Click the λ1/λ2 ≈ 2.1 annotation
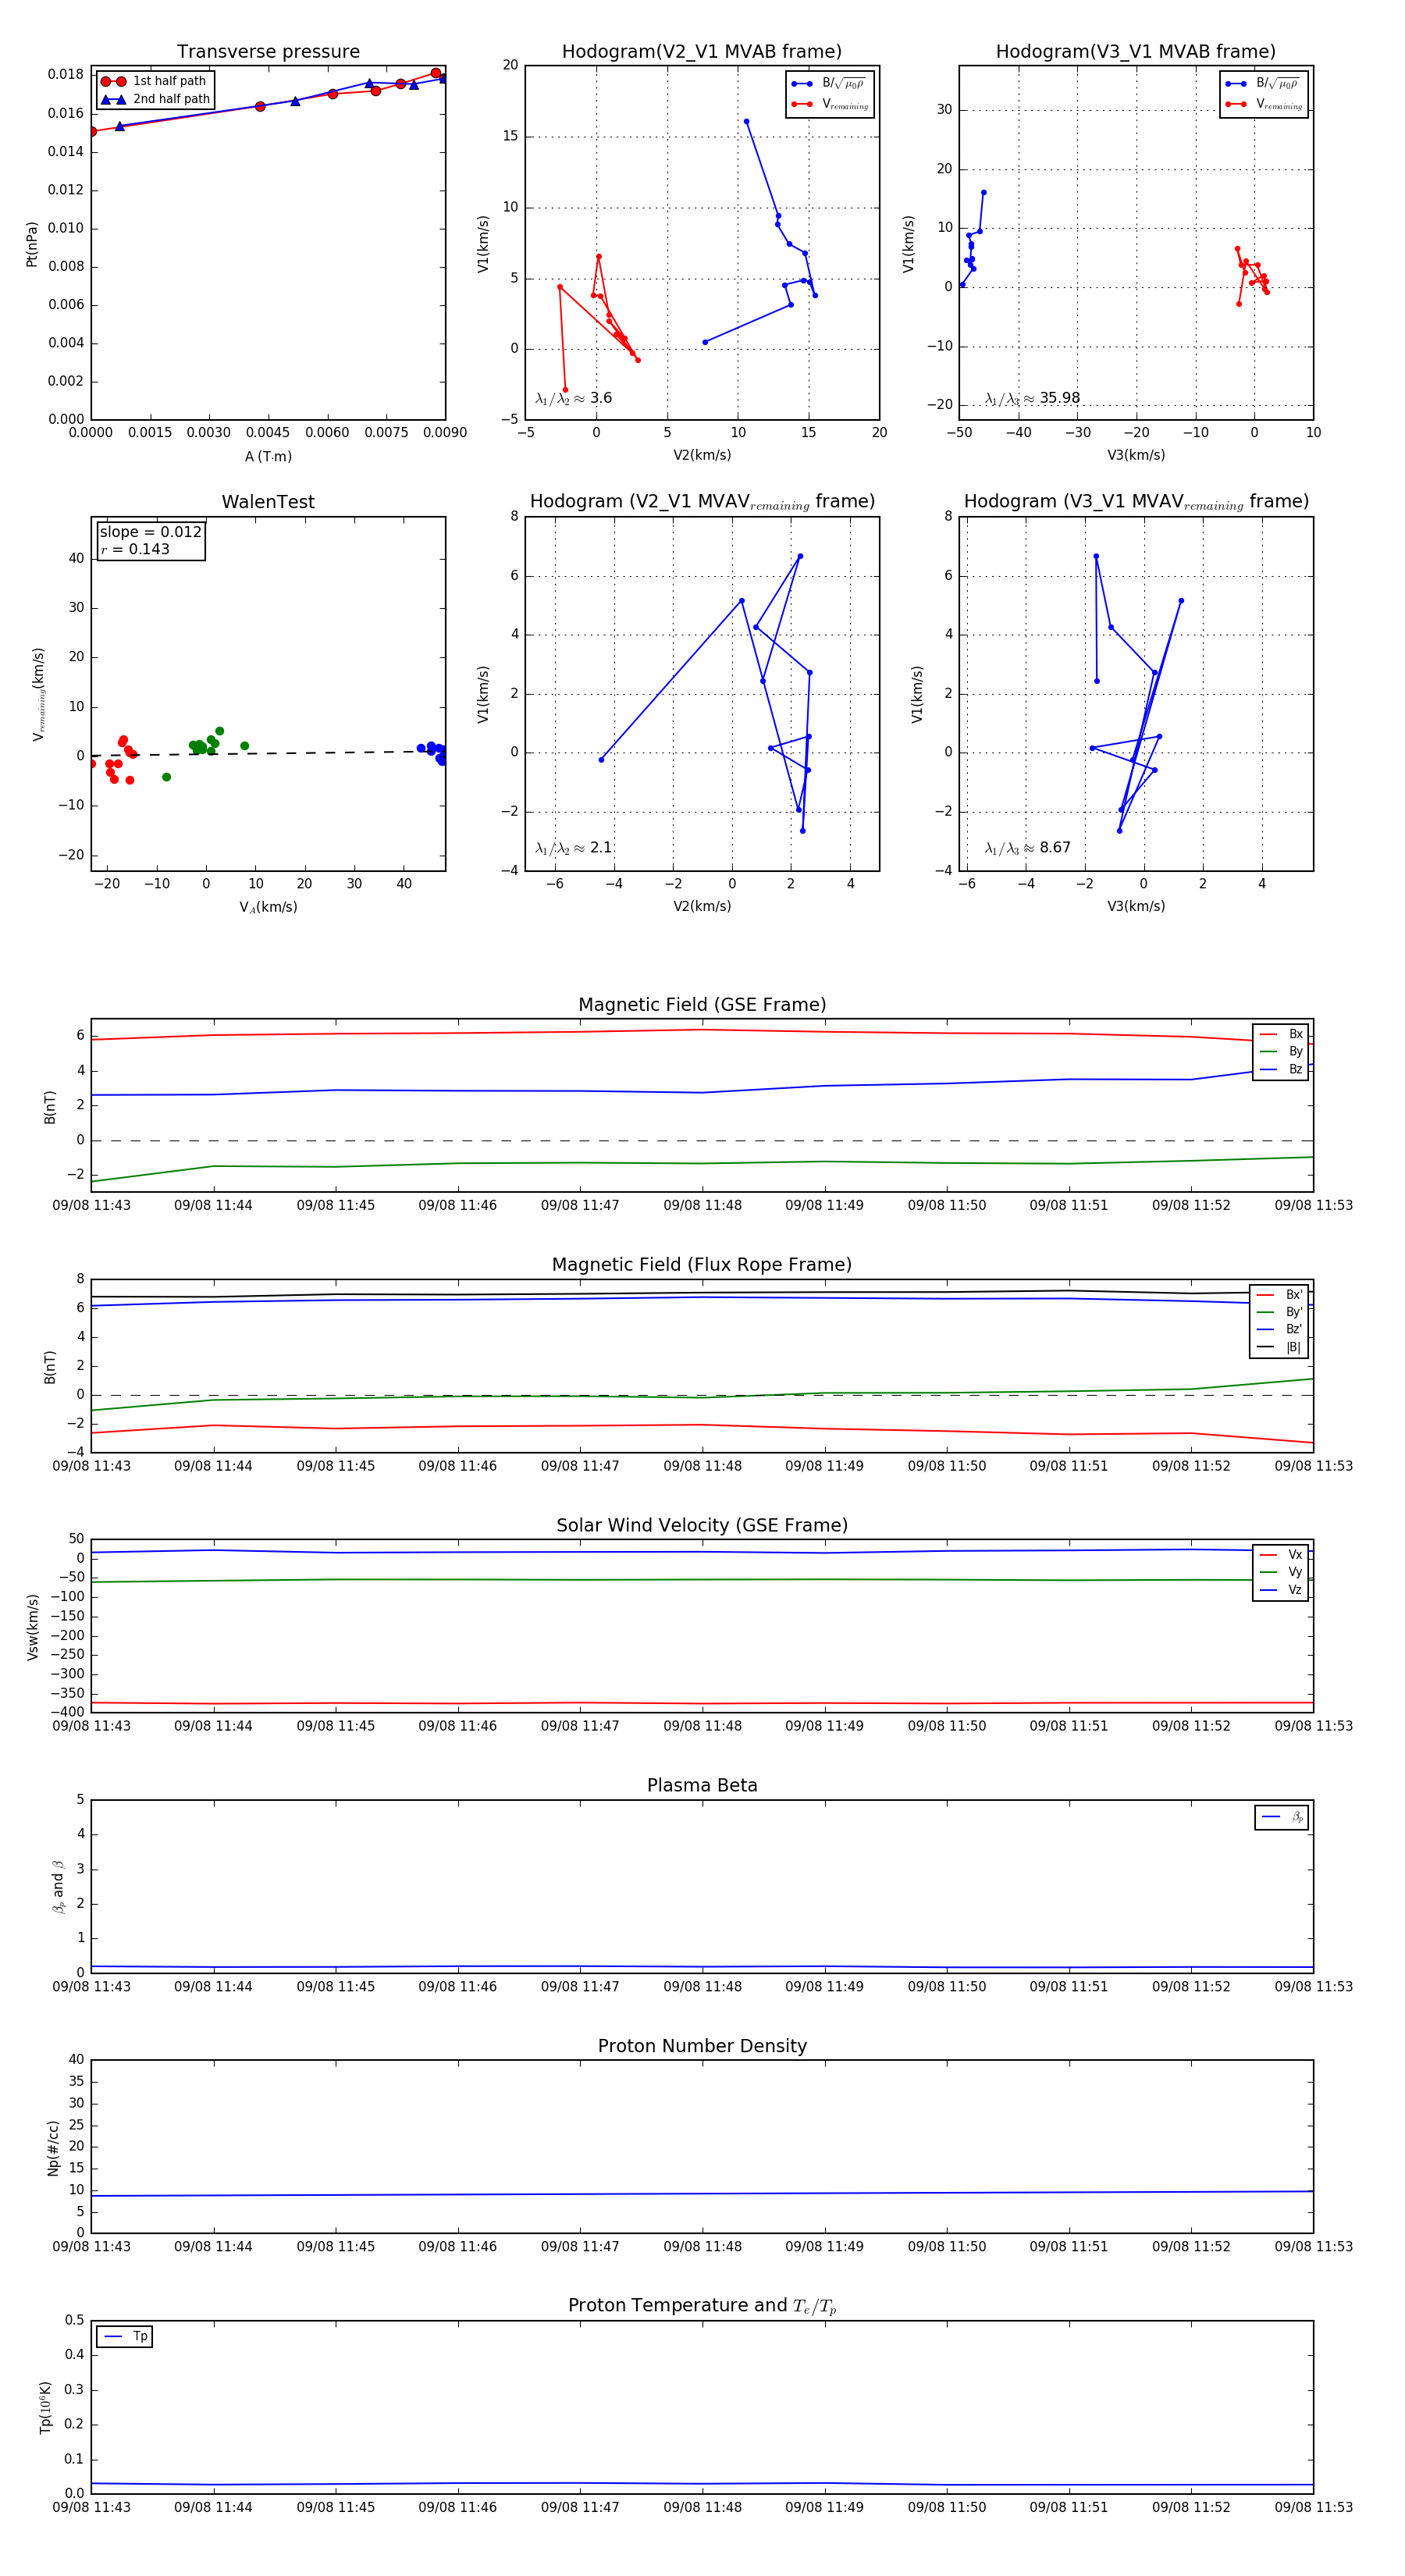Screen dimensions: 1405x2576 [x=573, y=848]
